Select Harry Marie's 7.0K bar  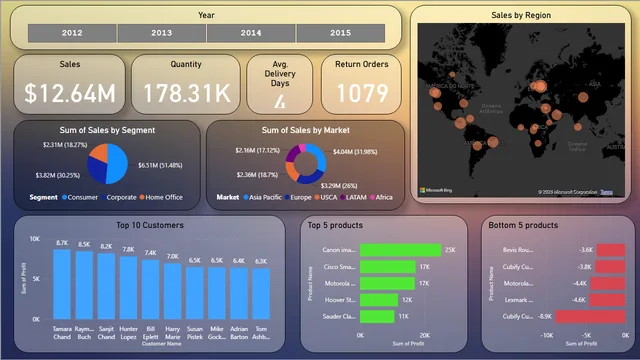click(173, 291)
